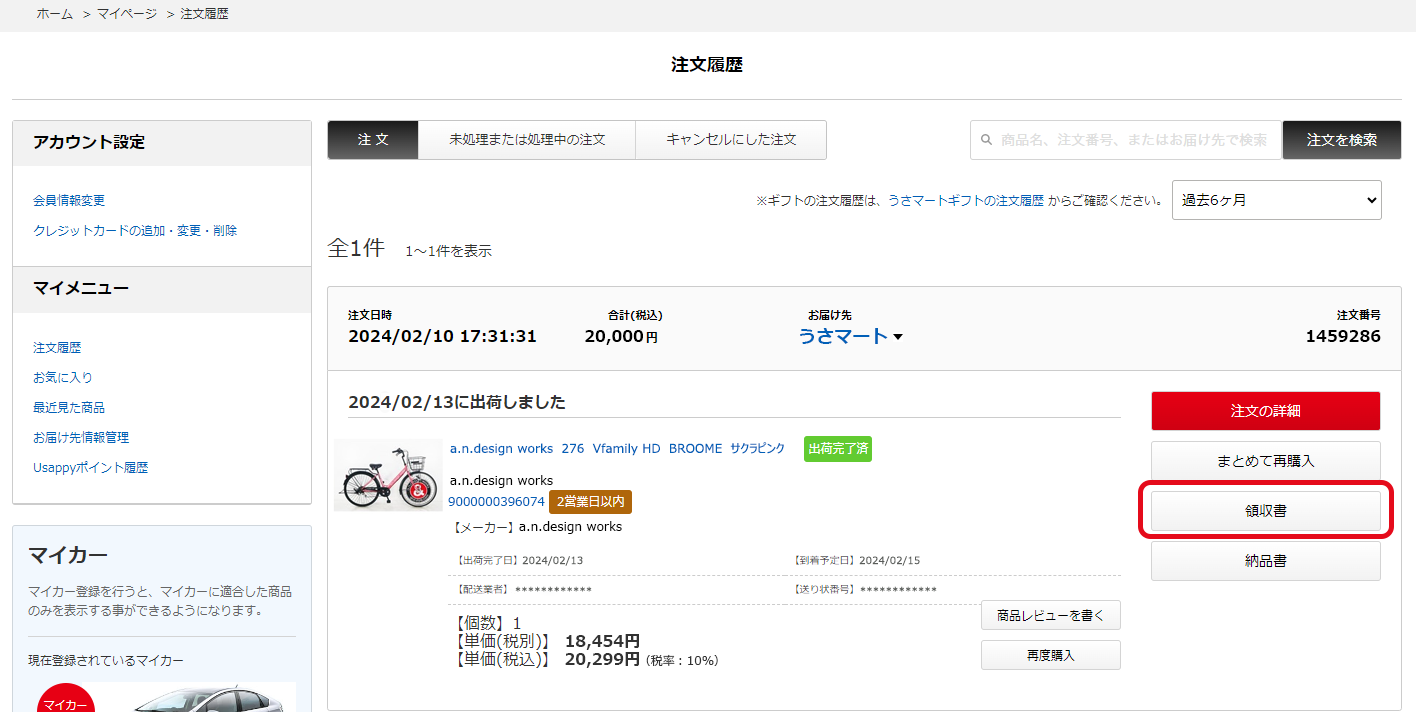Open the 領収書 receipt button
This screenshot has height=712, width=1416.
pos(1266,511)
